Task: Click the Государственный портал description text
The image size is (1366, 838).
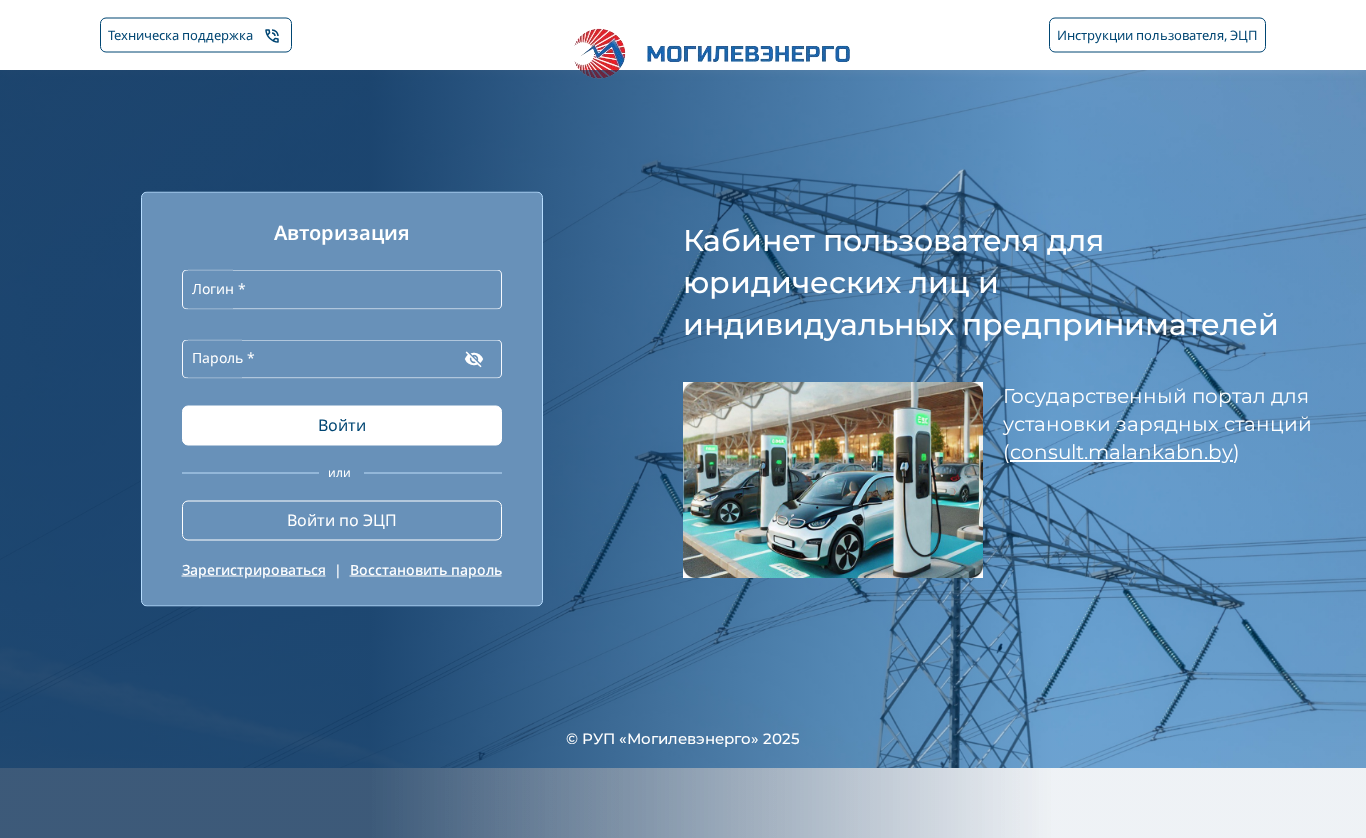Action: coord(1157,424)
